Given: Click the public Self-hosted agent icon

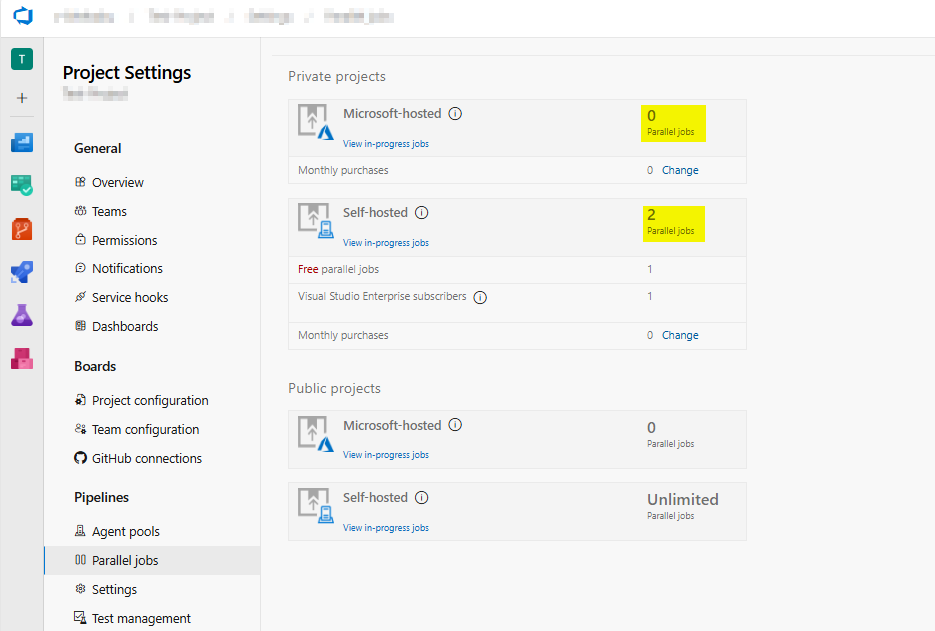Looking at the screenshot, I should (x=315, y=506).
